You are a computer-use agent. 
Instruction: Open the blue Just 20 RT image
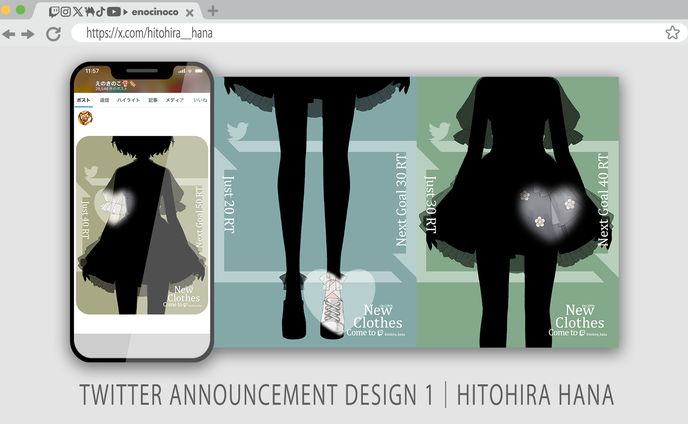315,212
